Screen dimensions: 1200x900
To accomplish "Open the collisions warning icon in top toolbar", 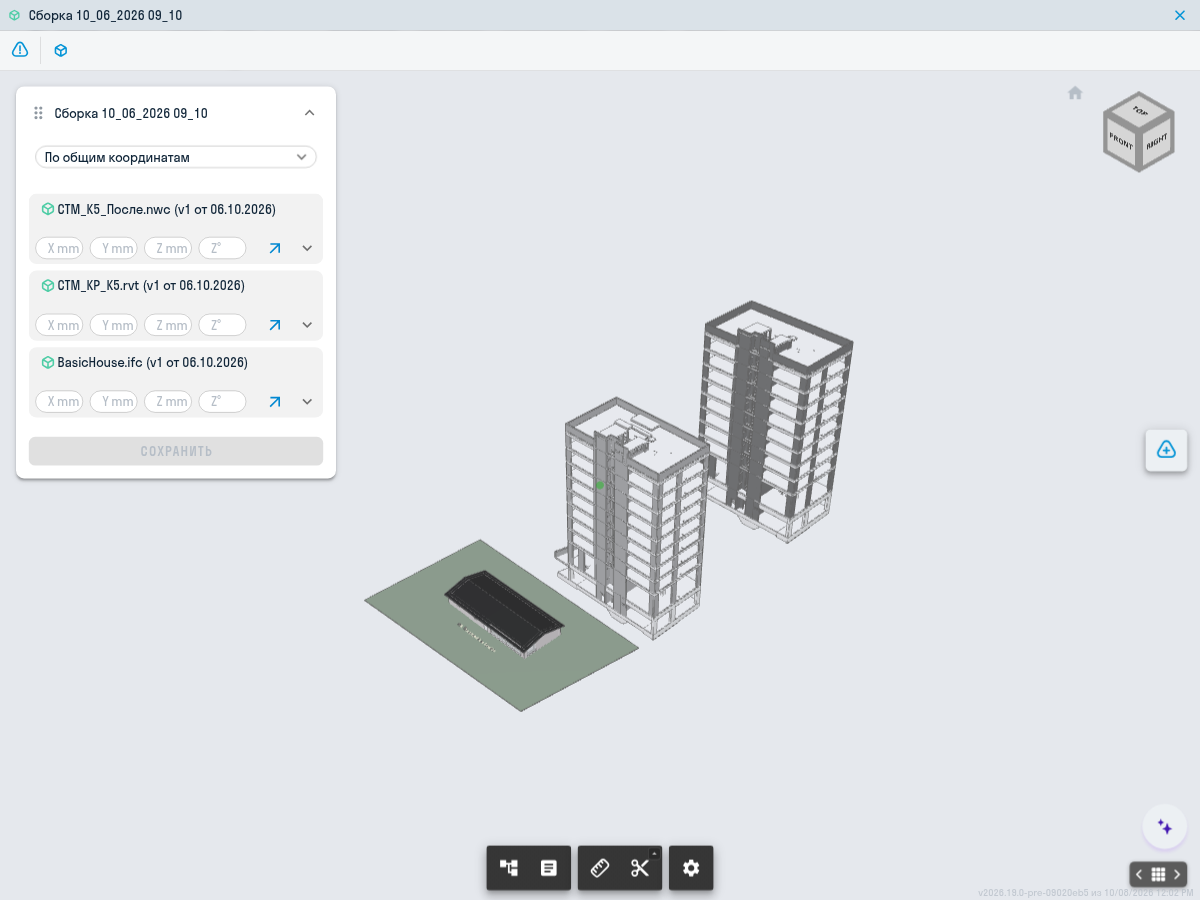I will tap(20, 50).
